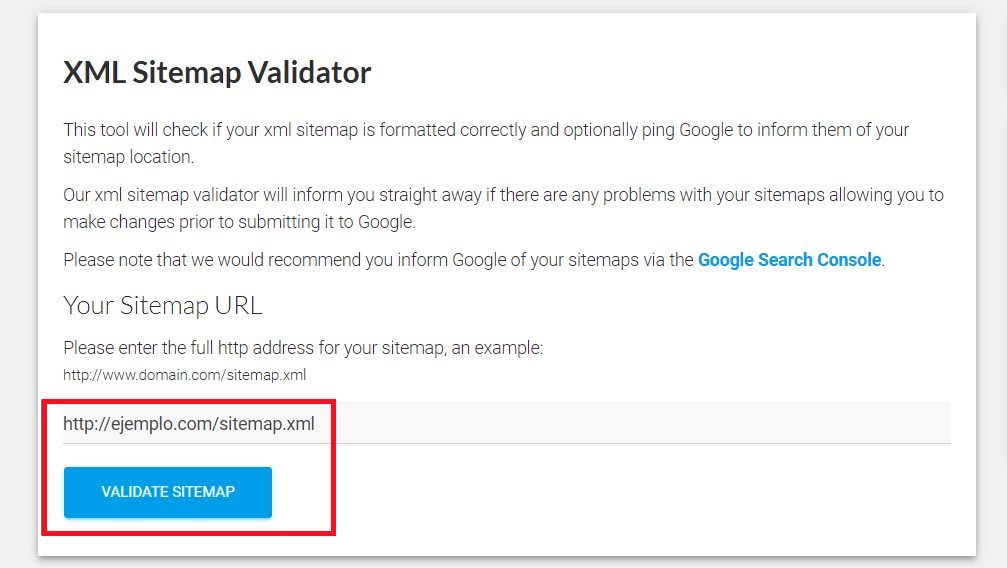
Task: Click the line starting "make changes prior to submitting"
Action: pos(238,221)
